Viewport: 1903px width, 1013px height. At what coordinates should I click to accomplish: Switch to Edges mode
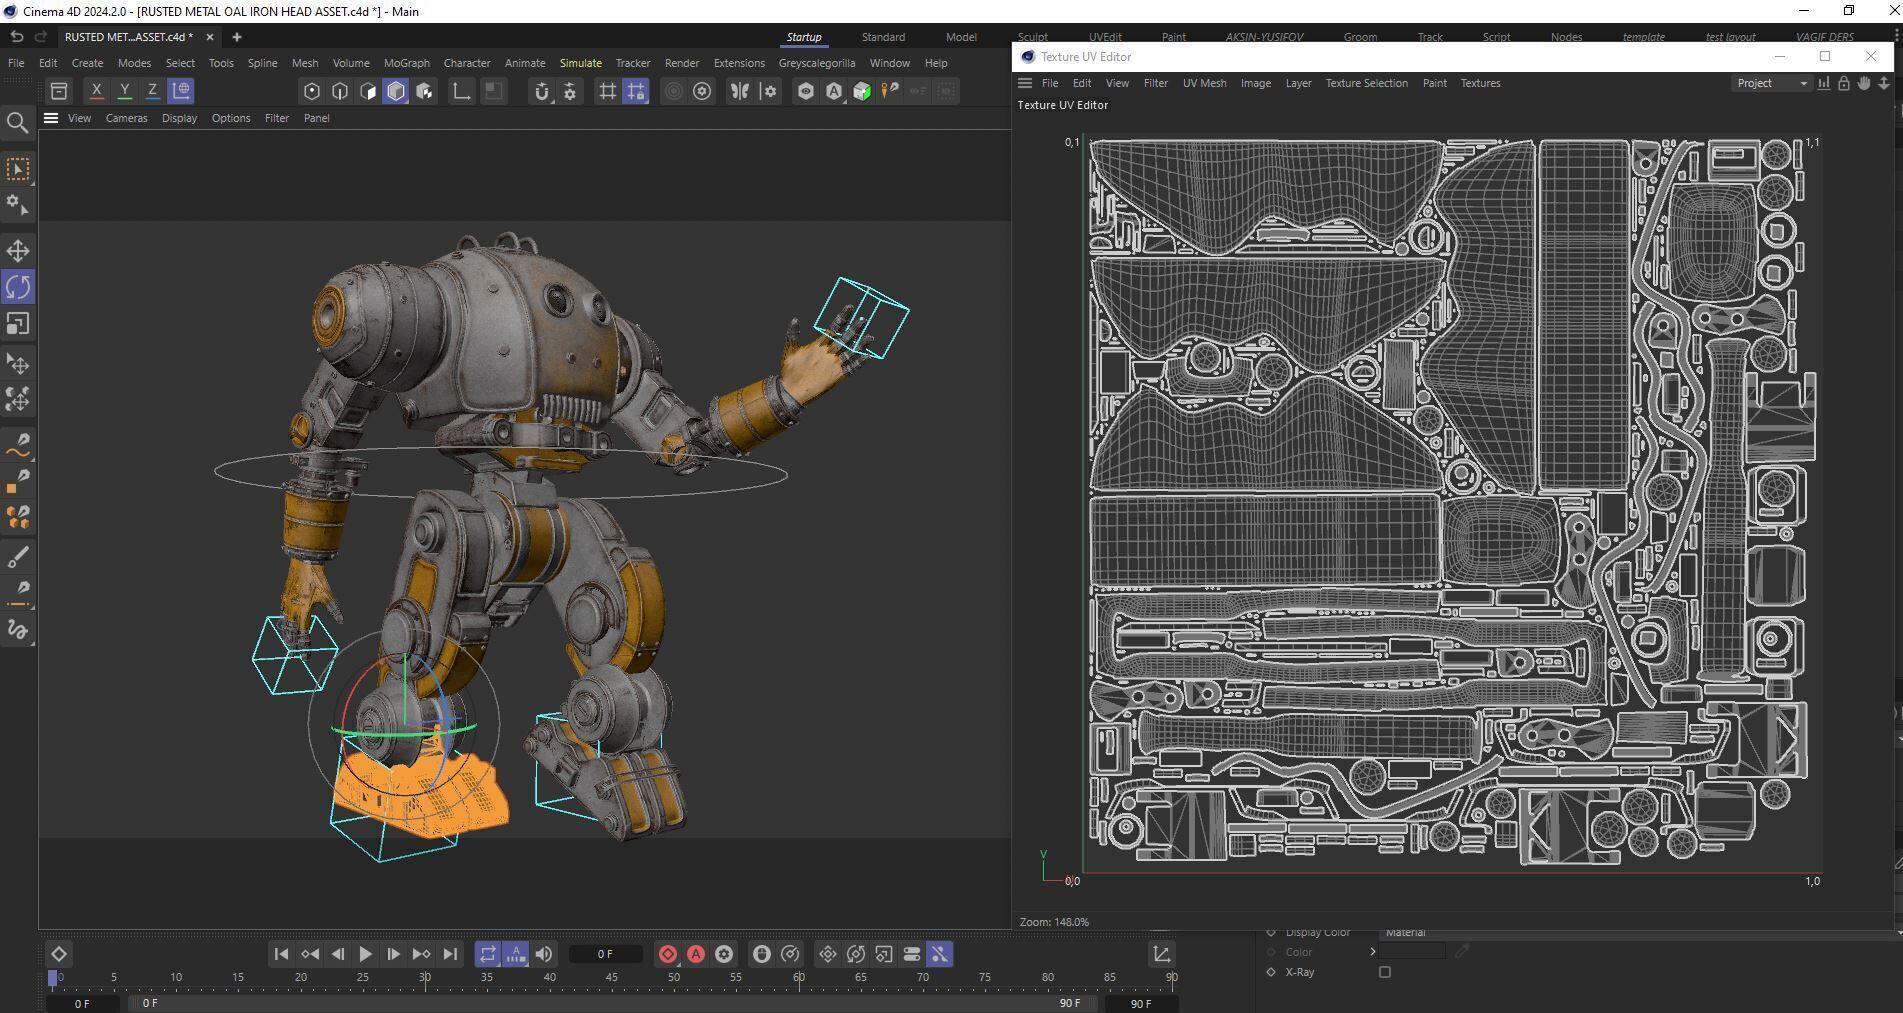tap(340, 91)
